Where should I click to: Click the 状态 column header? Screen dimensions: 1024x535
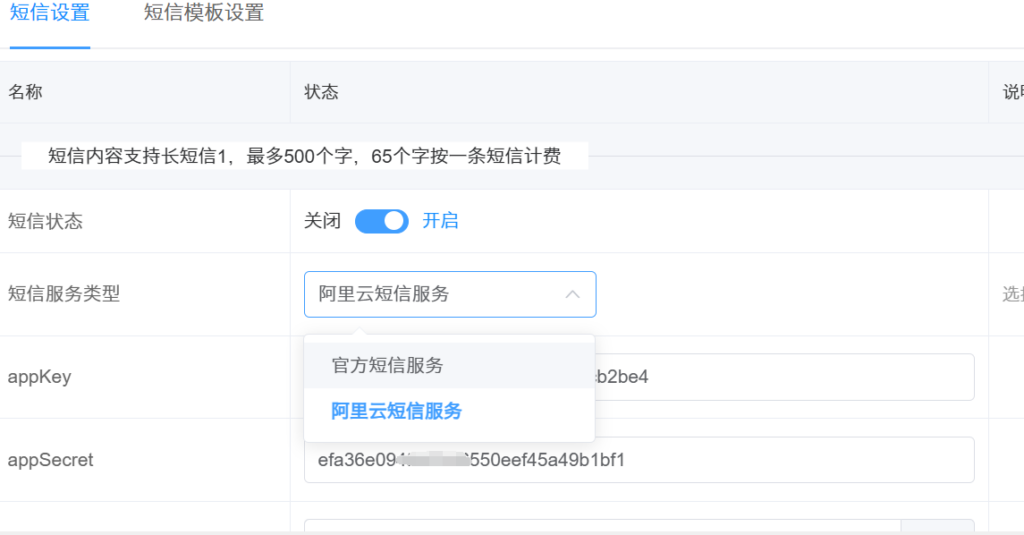click(x=321, y=92)
